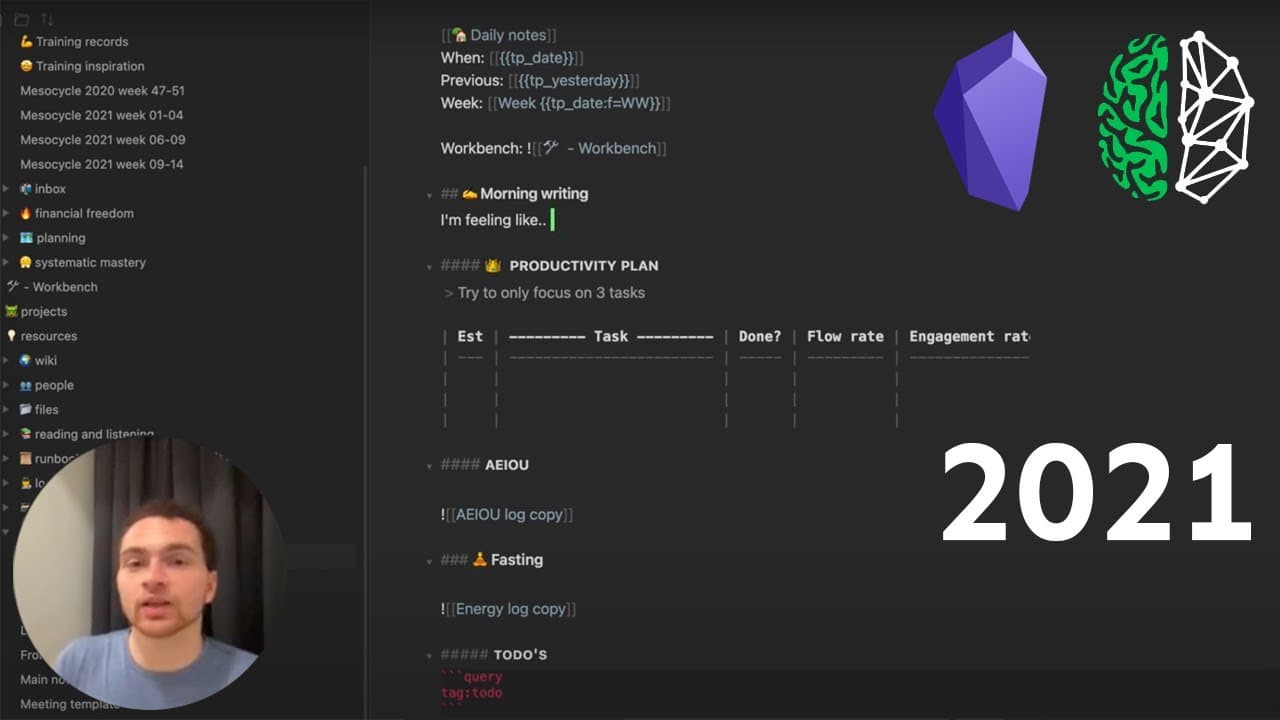
Task: Click the tag:todo query line
Action: pos(472,693)
